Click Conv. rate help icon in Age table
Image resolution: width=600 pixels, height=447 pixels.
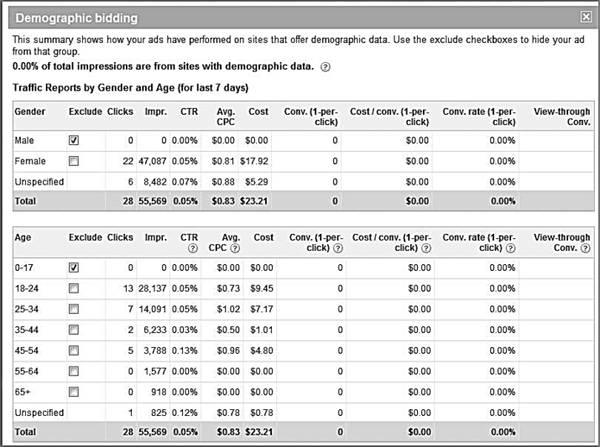[x=510, y=248]
